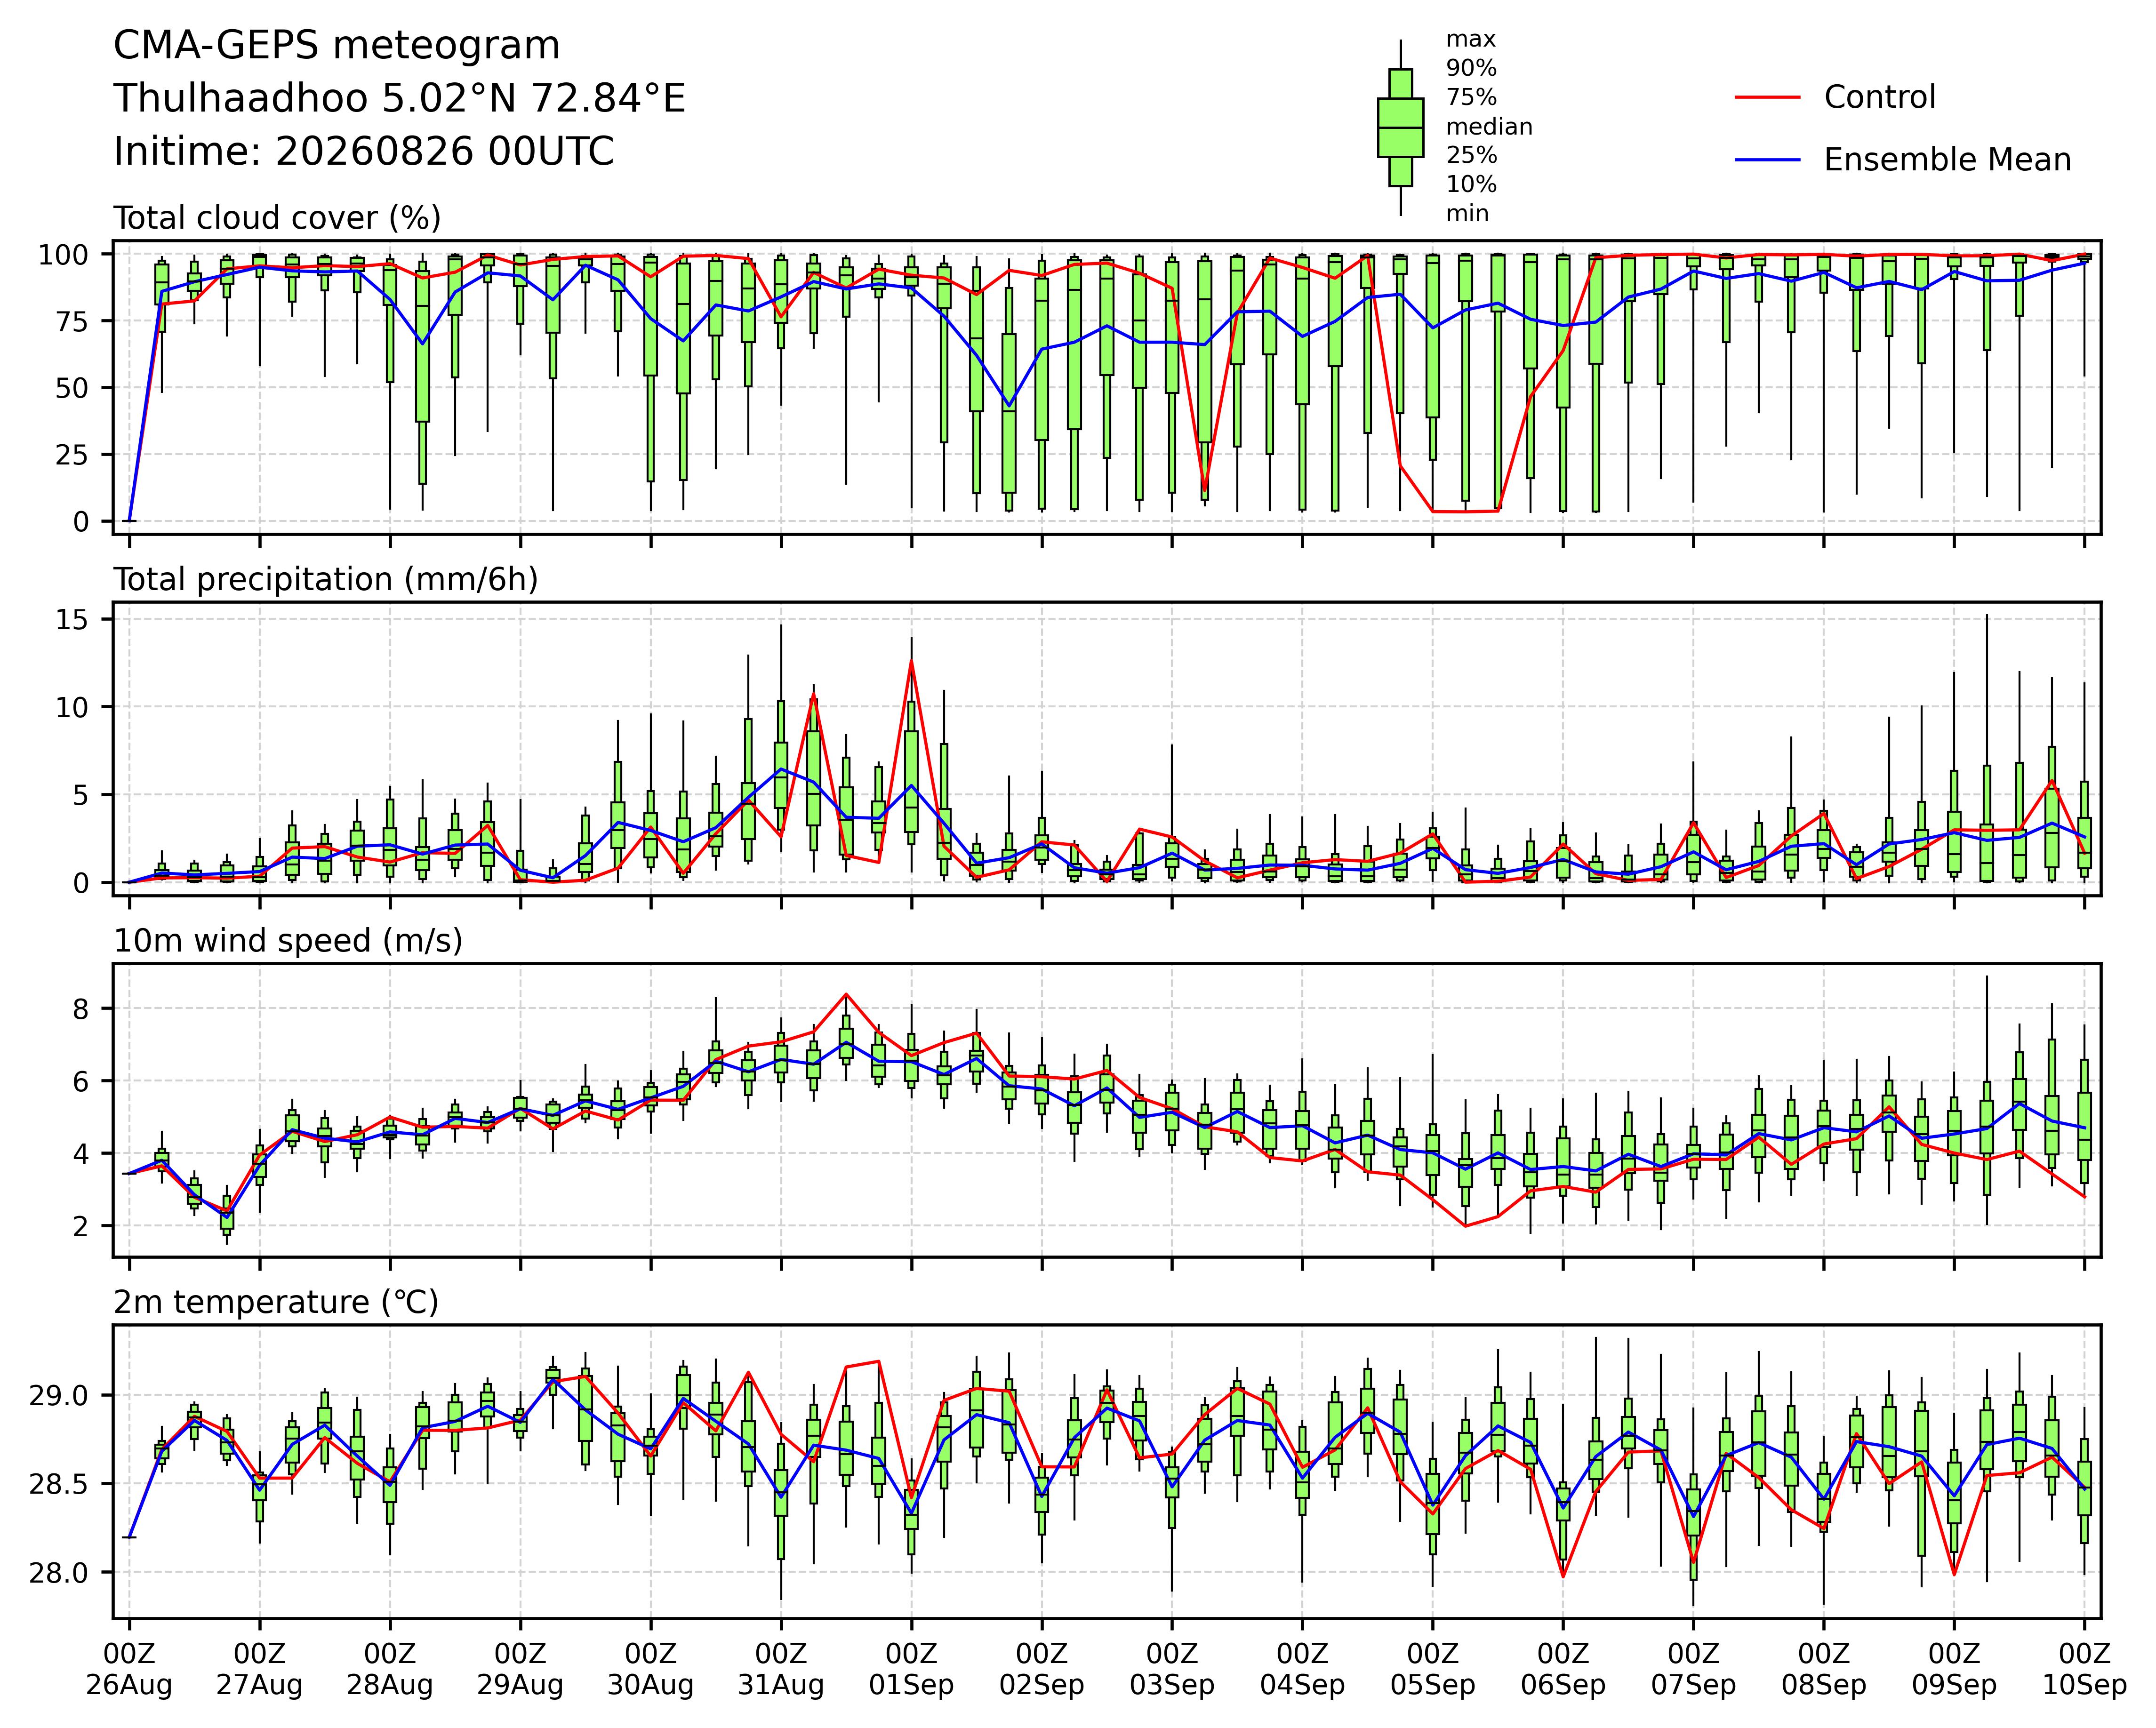Click the '90%' percentile legend label
The image size is (2156, 1728).
click(1471, 69)
